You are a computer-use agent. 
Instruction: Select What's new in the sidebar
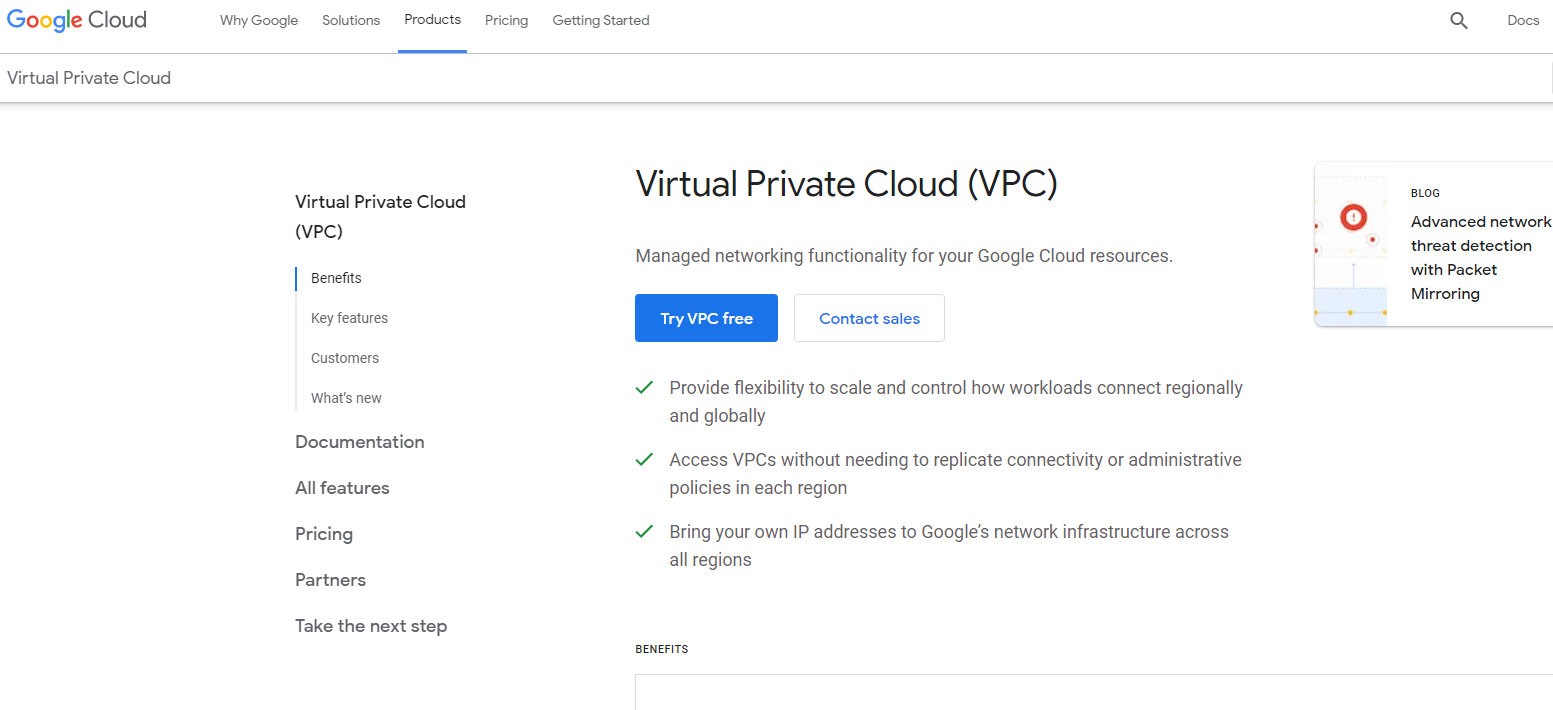346,398
